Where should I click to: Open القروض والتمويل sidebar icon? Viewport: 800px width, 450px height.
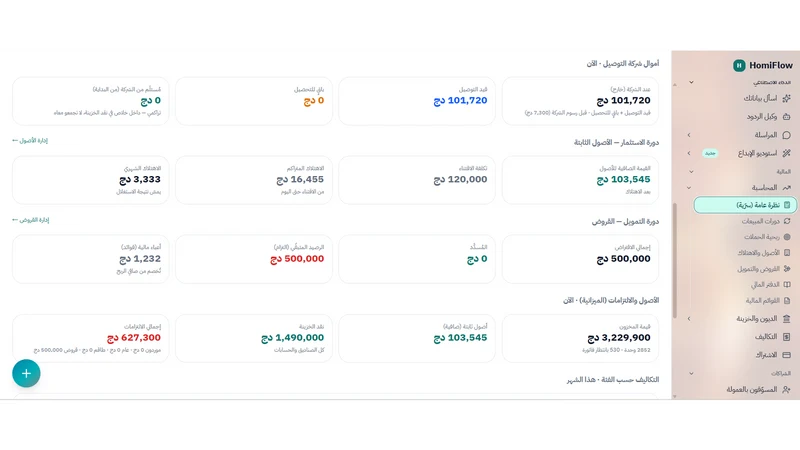point(787,269)
